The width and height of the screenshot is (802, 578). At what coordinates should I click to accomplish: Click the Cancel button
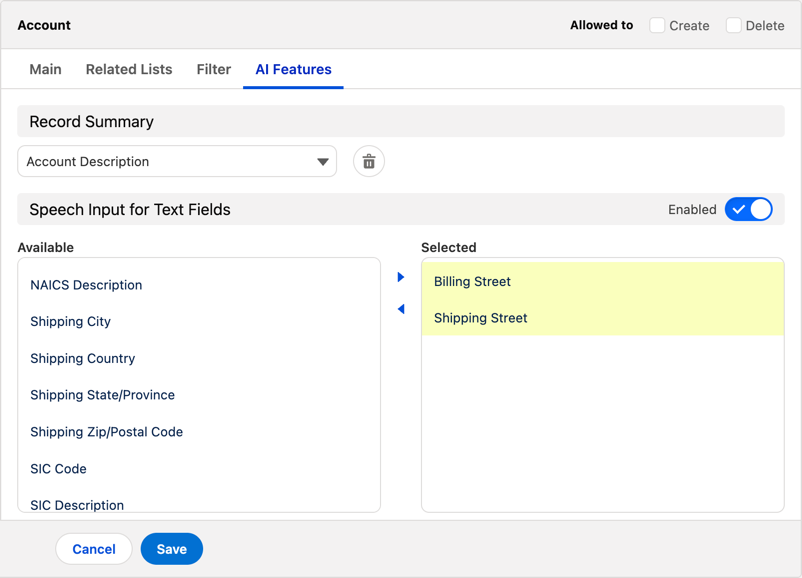(x=93, y=548)
